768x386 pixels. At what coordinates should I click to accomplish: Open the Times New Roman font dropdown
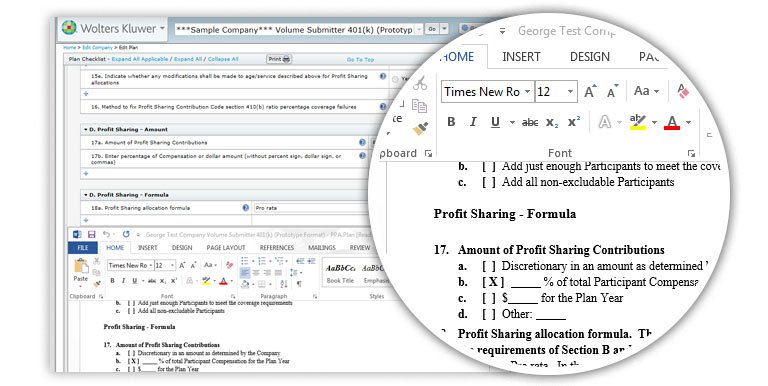tap(527, 92)
